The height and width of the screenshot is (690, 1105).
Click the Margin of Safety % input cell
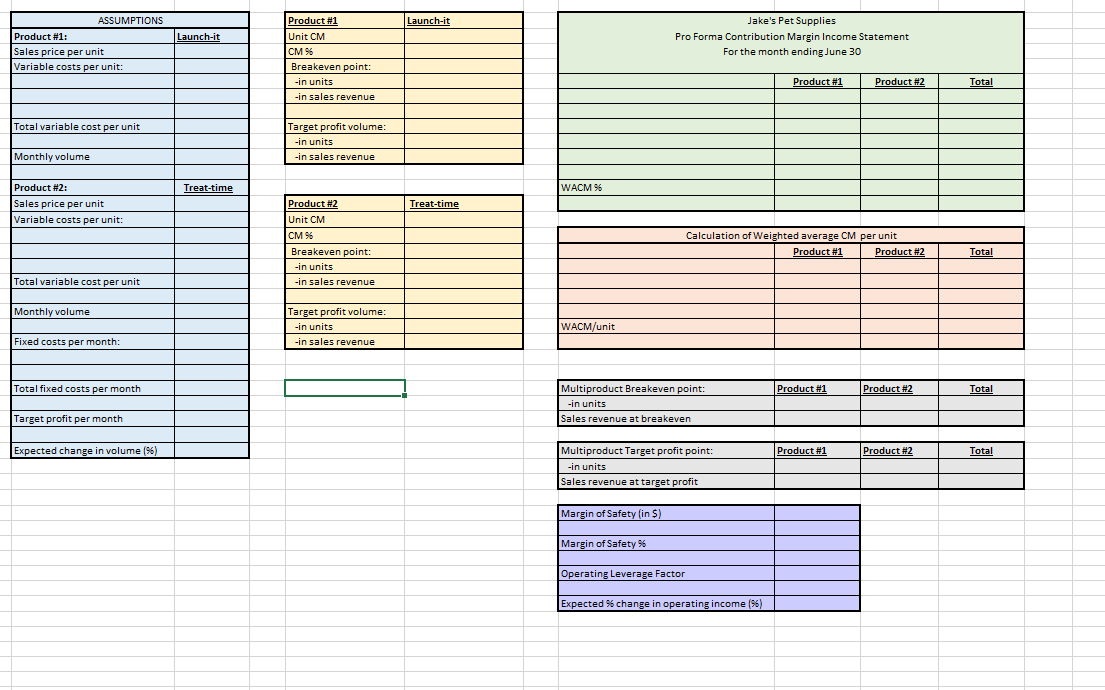click(818, 543)
